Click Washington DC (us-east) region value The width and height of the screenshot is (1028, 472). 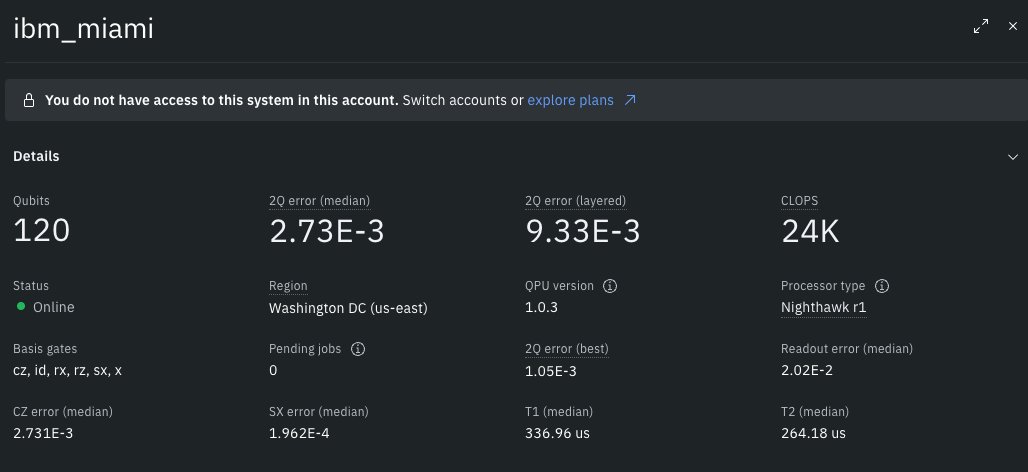click(x=348, y=308)
